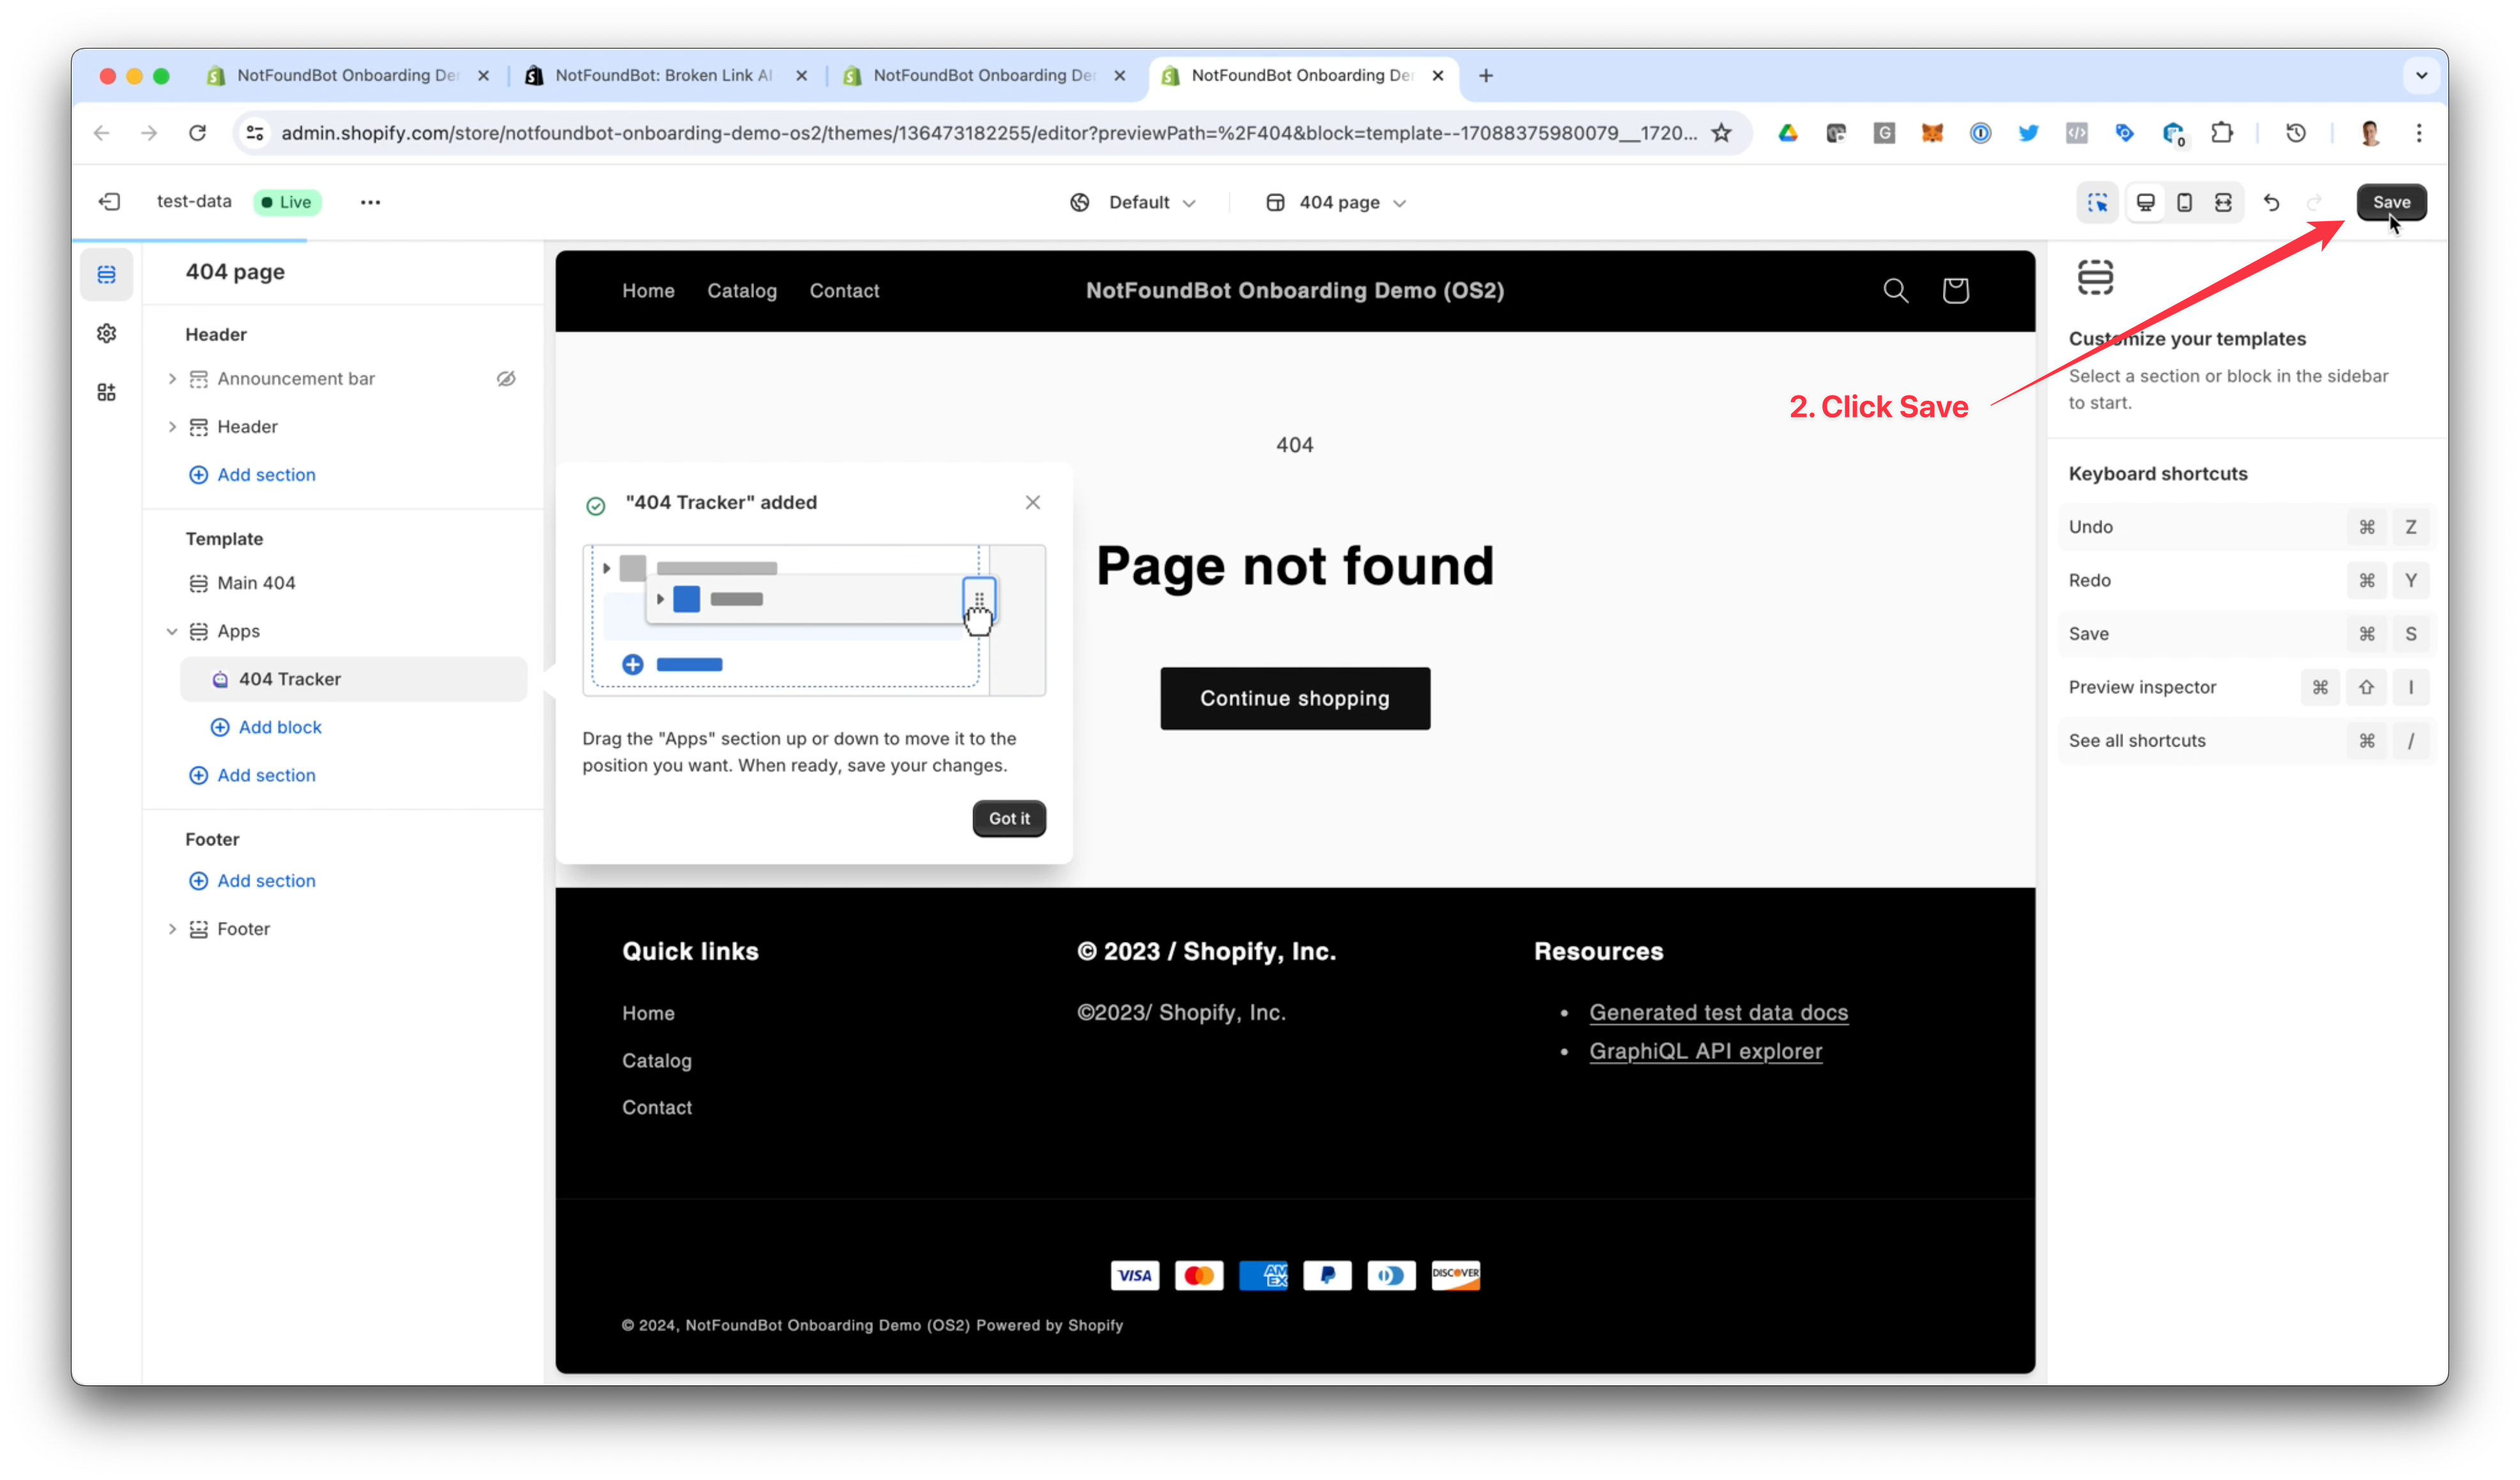Click Add block under 404 Tracker
The image size is (2520, 1480).
(x=266, y=727)
